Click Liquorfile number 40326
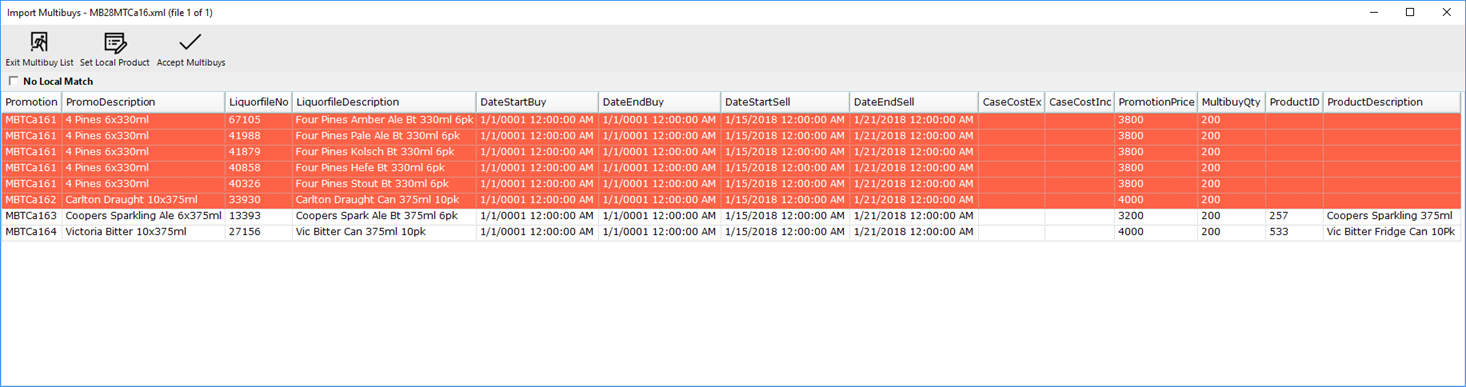 click(x=258, y=184)
